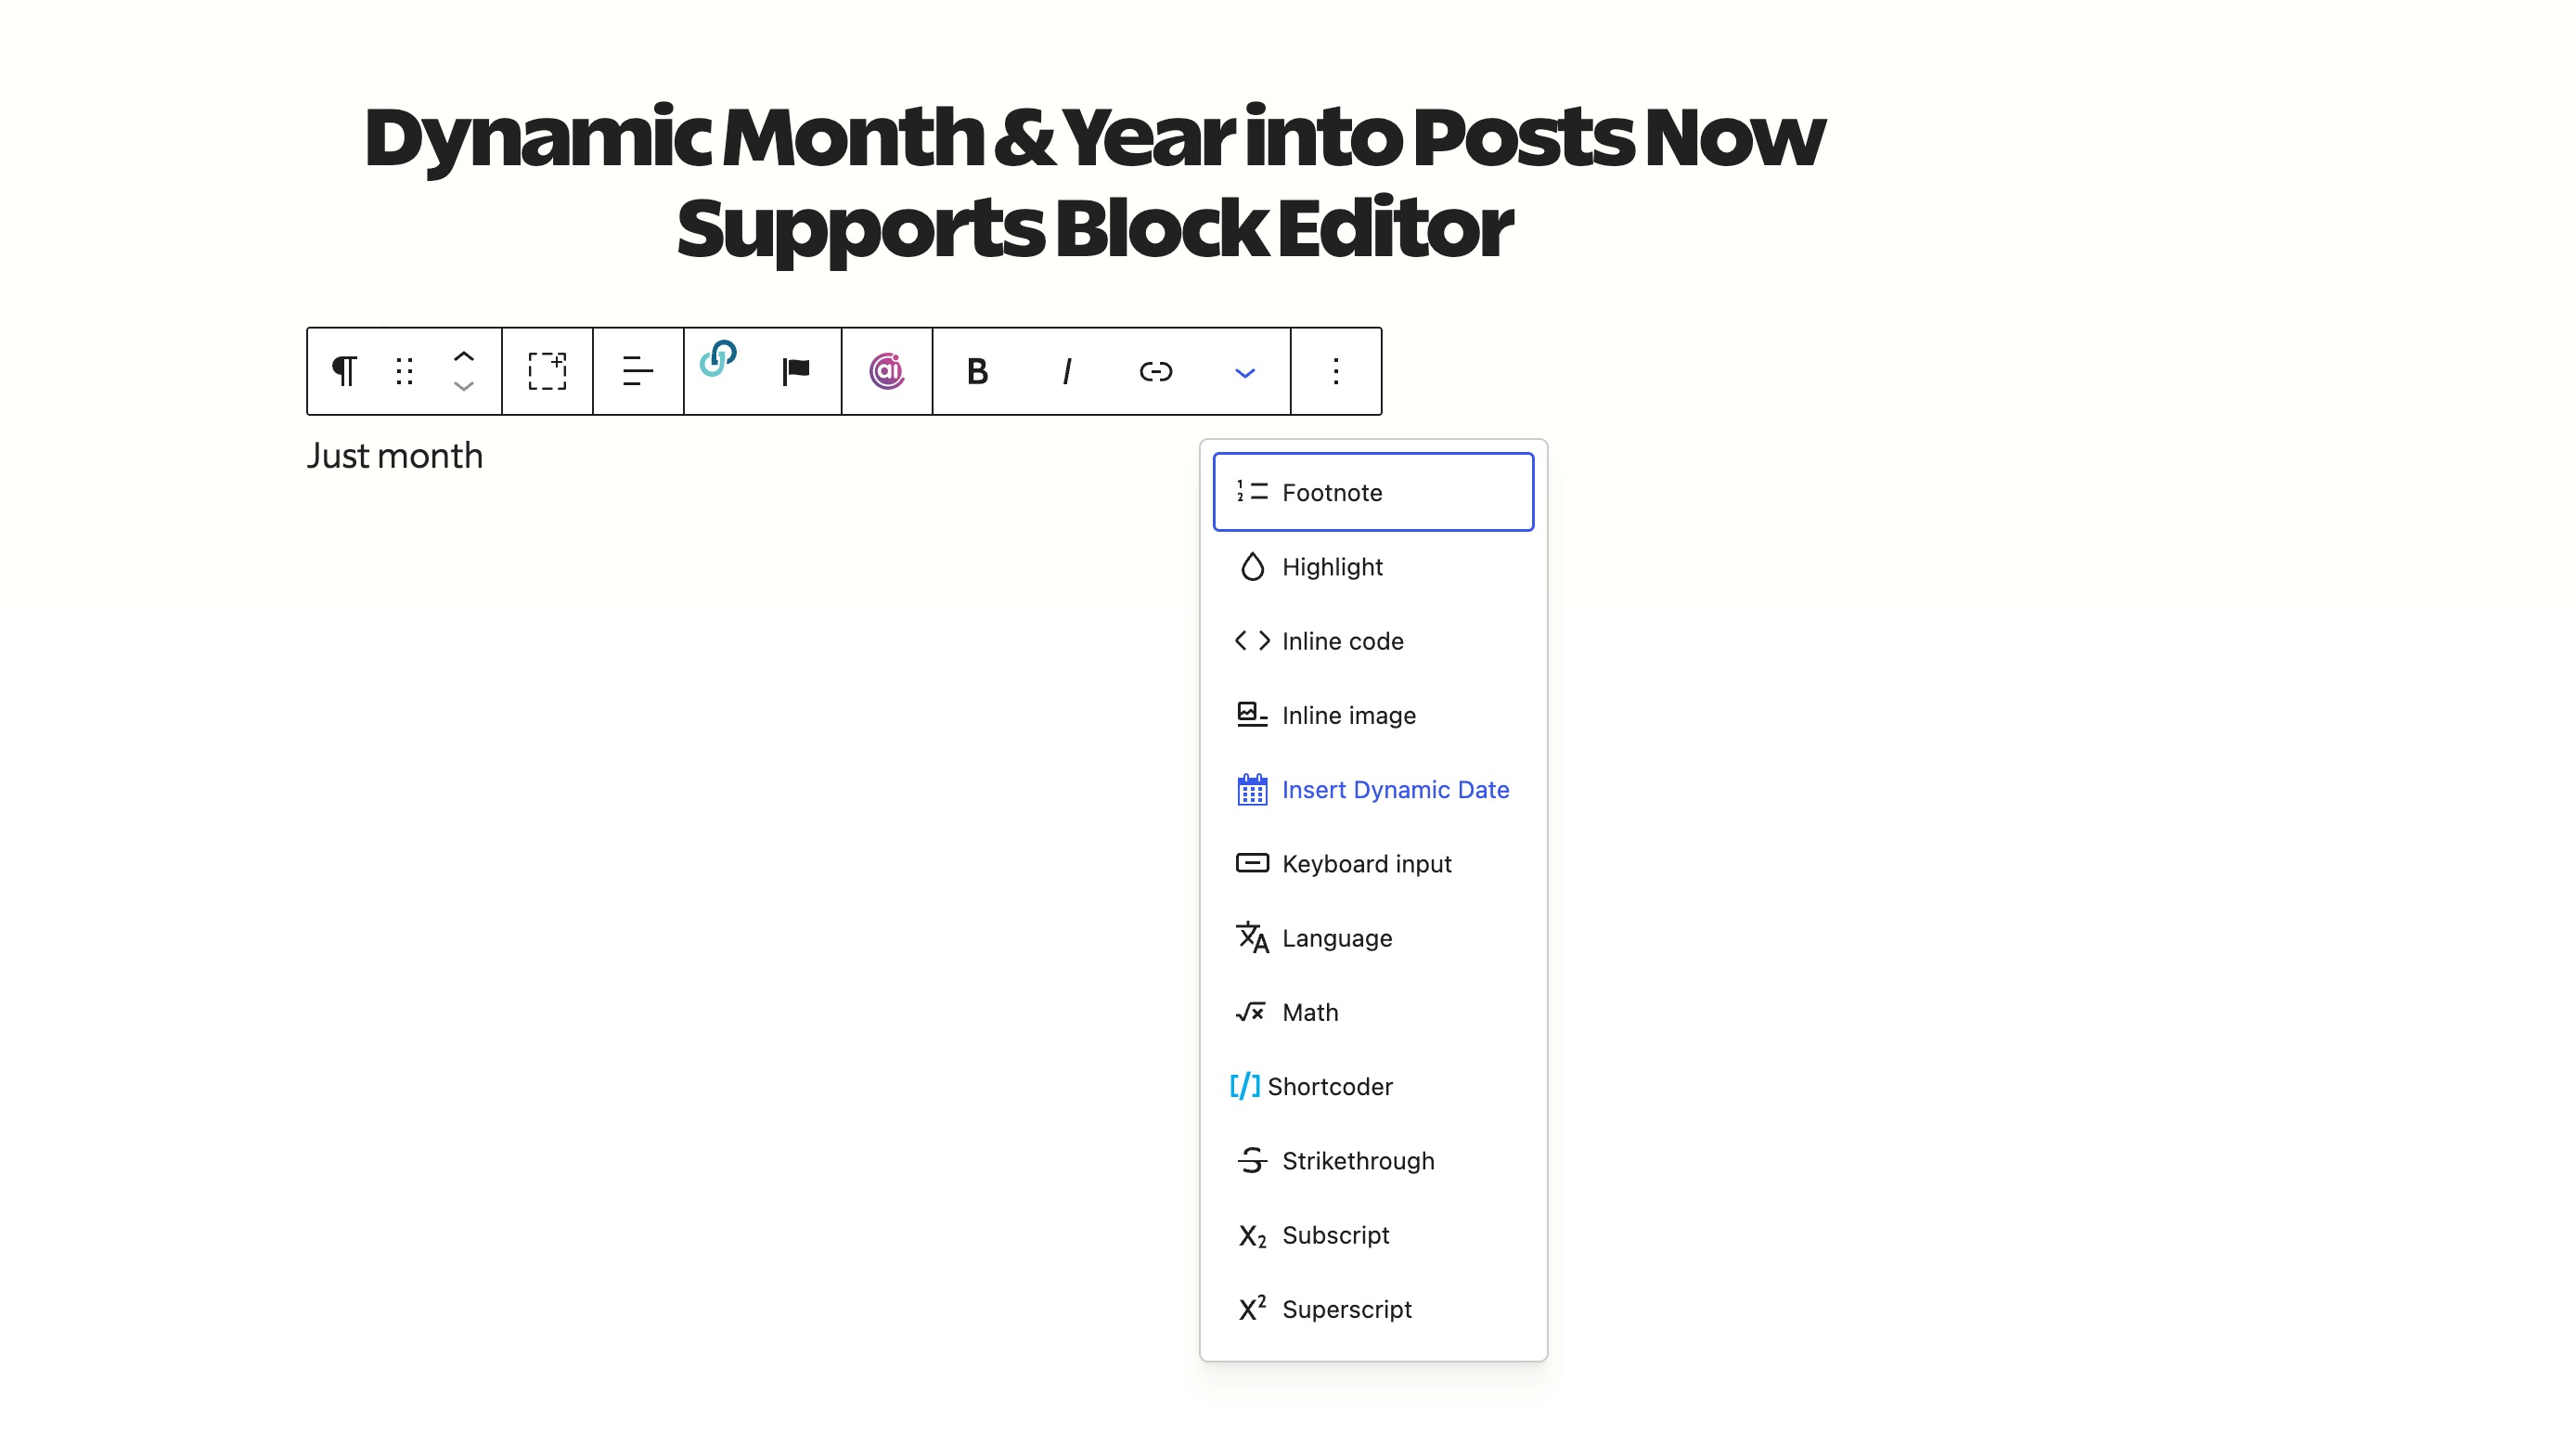Click the paragraph block type icon
The image size is (2576, 1433).
[344, 371]
